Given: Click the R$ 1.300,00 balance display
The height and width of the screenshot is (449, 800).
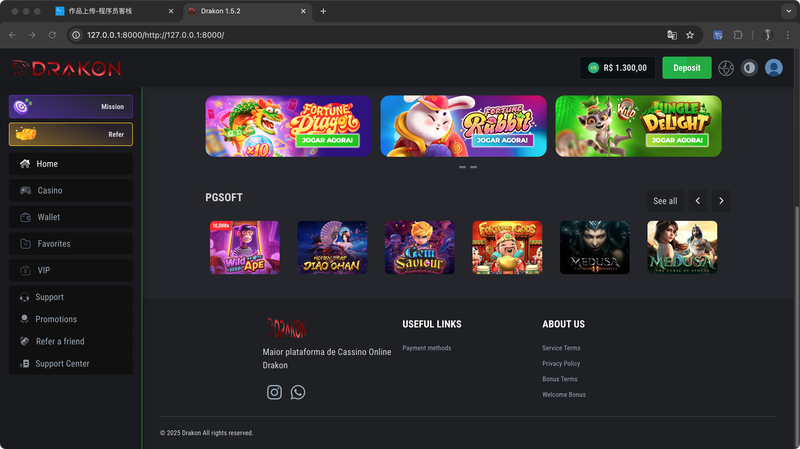Looking at the screenshot, I should tap(617, 68).
